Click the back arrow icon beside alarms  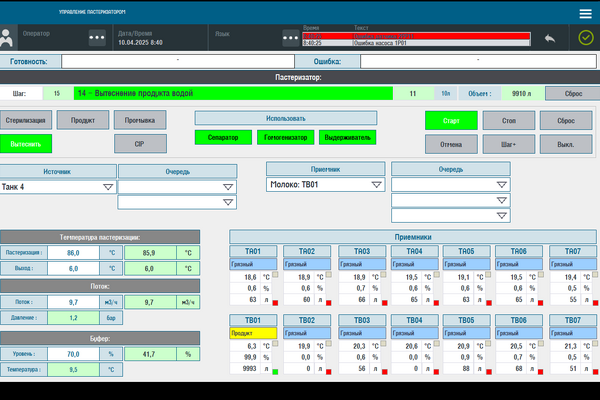coord(550,38)
